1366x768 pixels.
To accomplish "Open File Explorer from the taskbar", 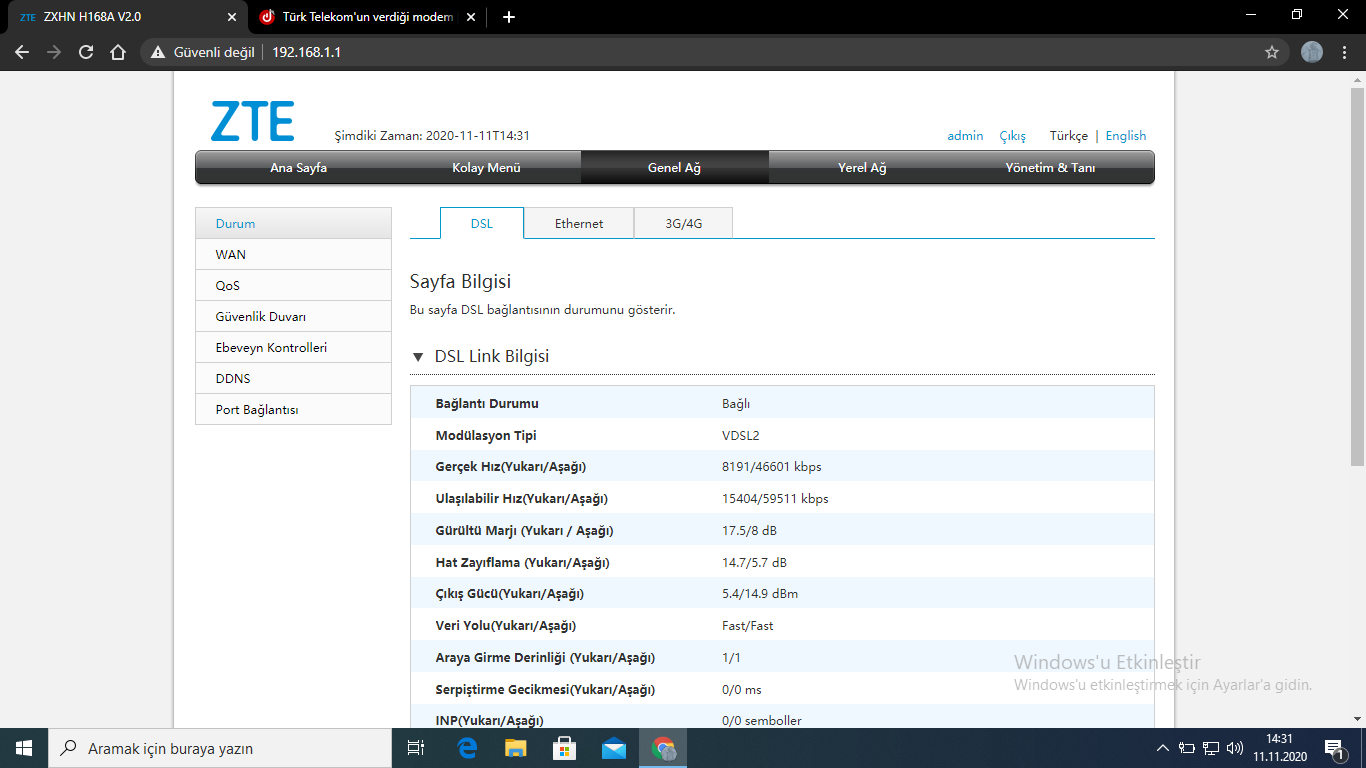I will [x=515, y=748].
